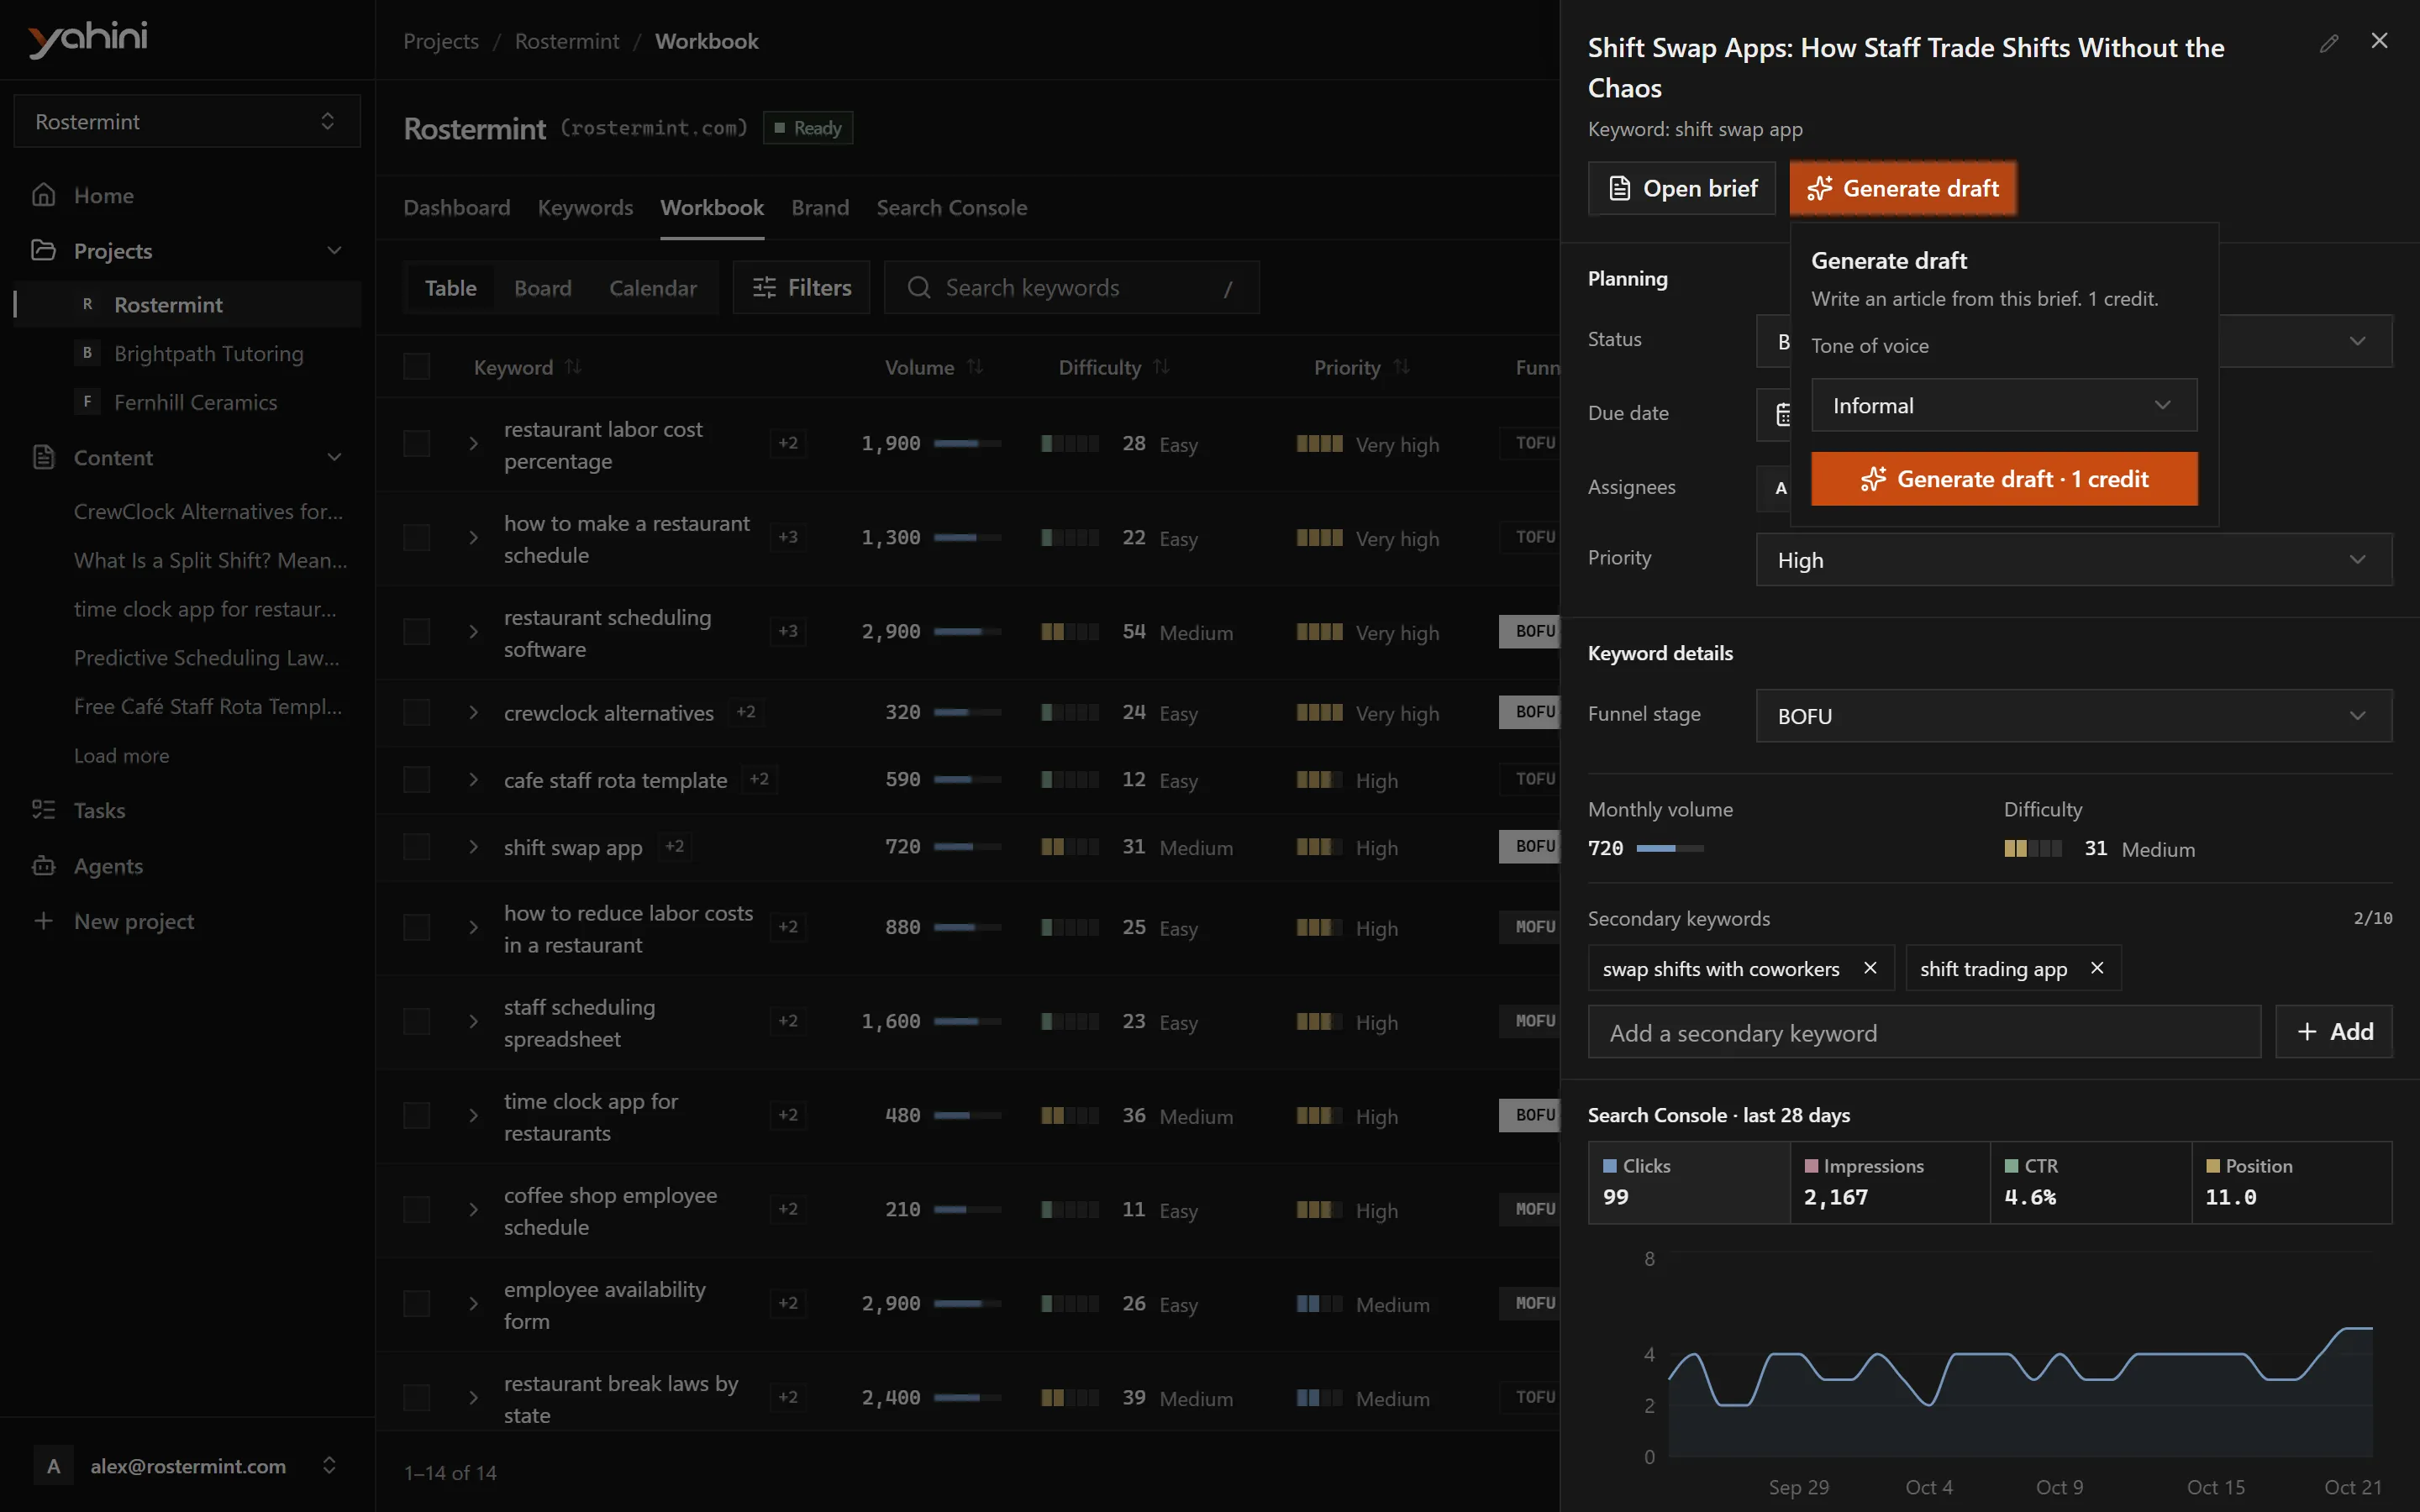Check the 'shift swap app' row checkbox

[x=416, y=847]
